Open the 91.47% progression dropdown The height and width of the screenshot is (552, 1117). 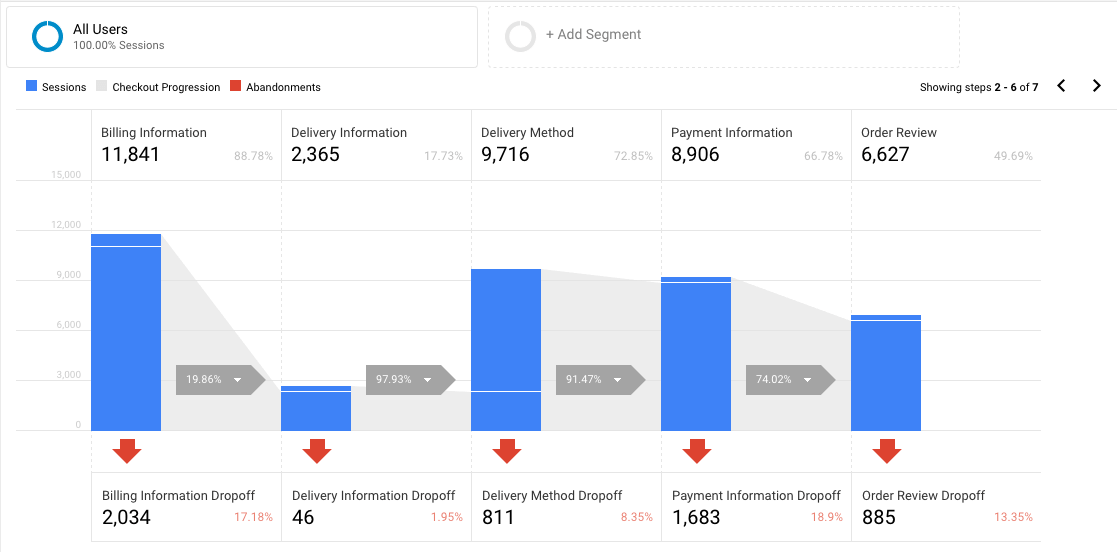tap(601, 380)
